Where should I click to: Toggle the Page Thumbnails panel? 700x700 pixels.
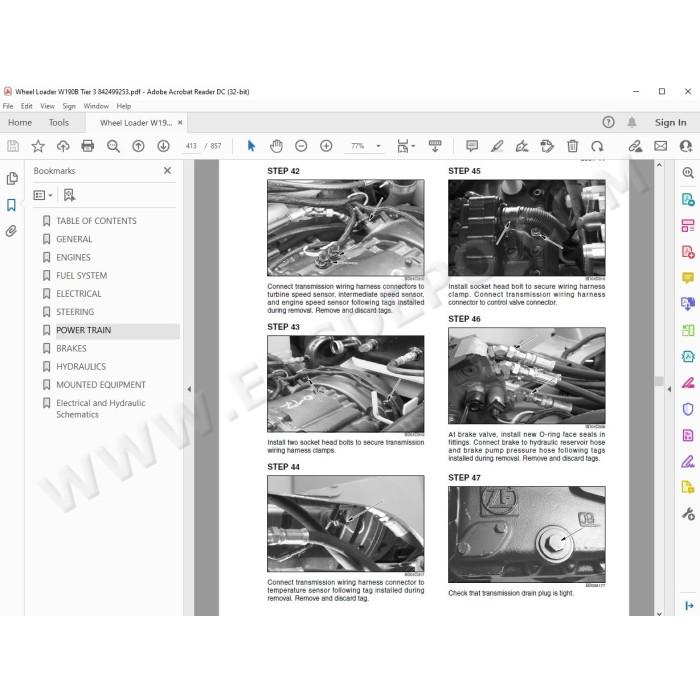[12, 179]
